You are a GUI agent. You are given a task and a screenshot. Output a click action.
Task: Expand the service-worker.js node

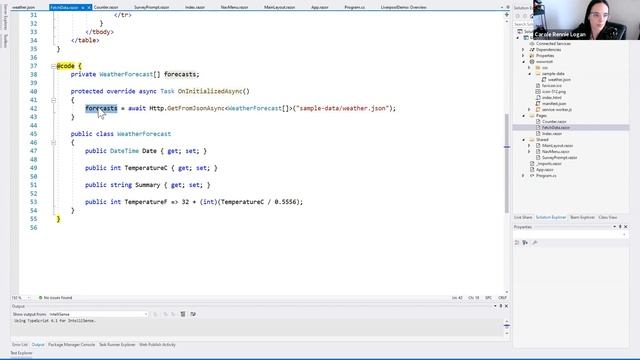coord(530,109)
